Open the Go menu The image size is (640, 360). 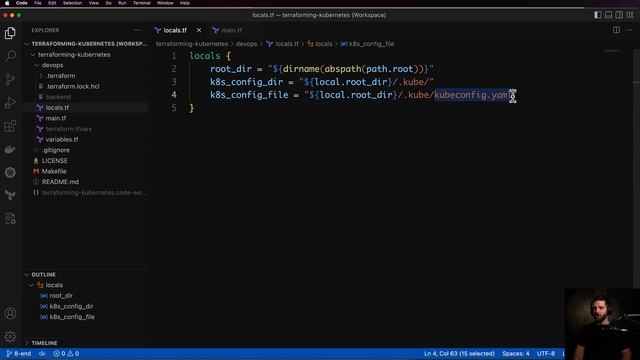[108, 3]
